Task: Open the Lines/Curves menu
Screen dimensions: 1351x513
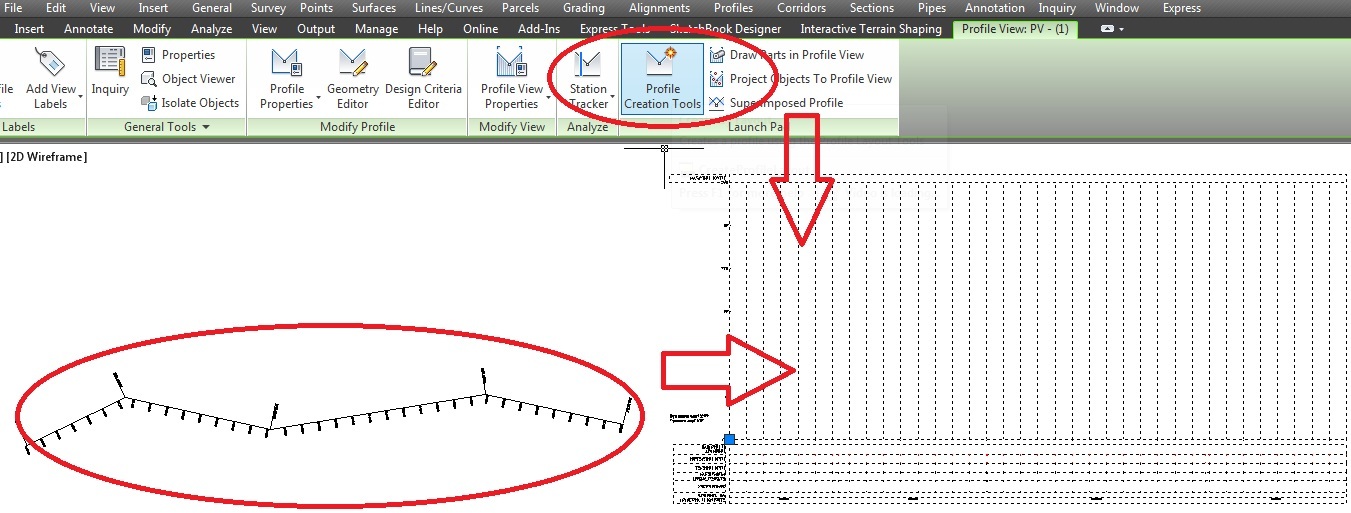Action: pyautogui.click(x=449, y=8)
